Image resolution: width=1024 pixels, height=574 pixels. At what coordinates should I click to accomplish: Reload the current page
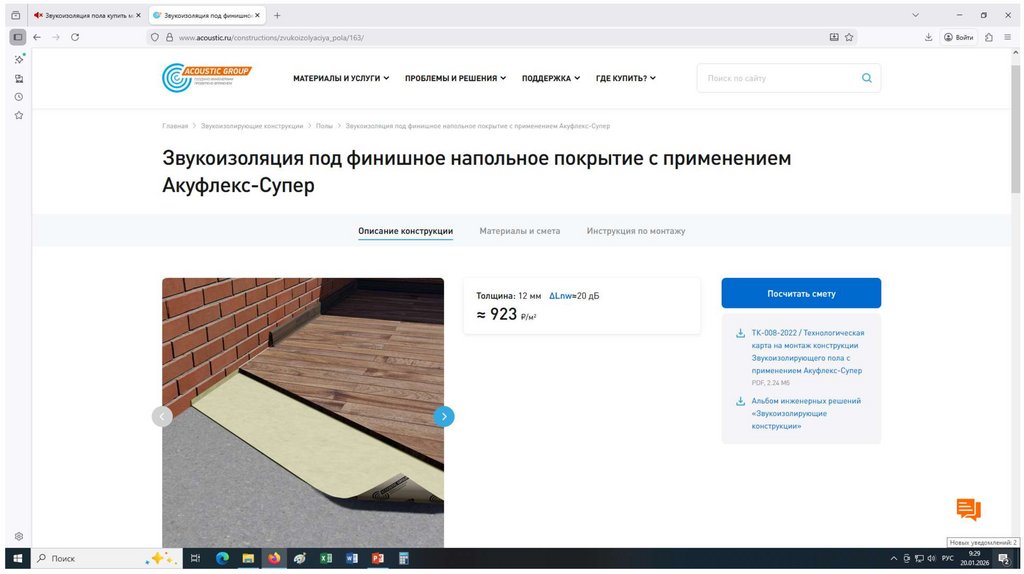[x=75, y=37]
